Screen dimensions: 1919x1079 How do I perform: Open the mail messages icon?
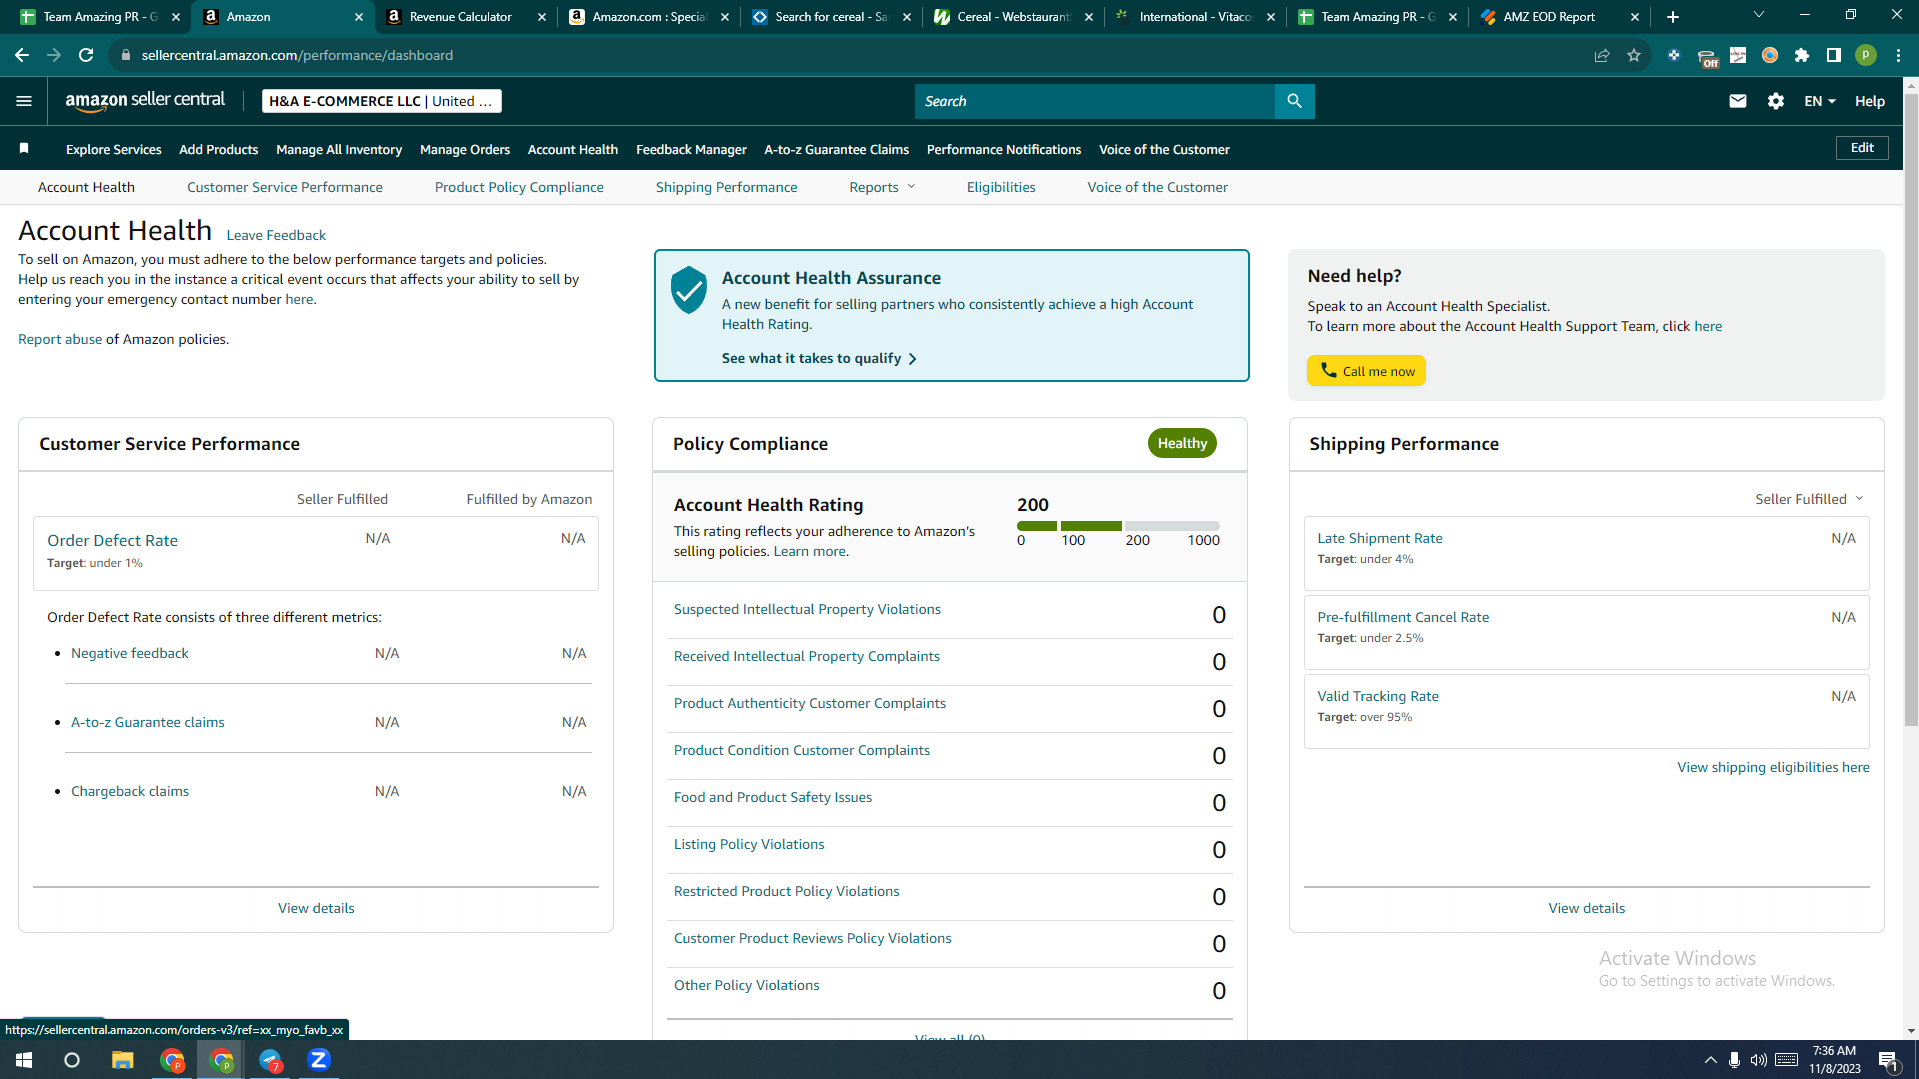coord(1737,101)
